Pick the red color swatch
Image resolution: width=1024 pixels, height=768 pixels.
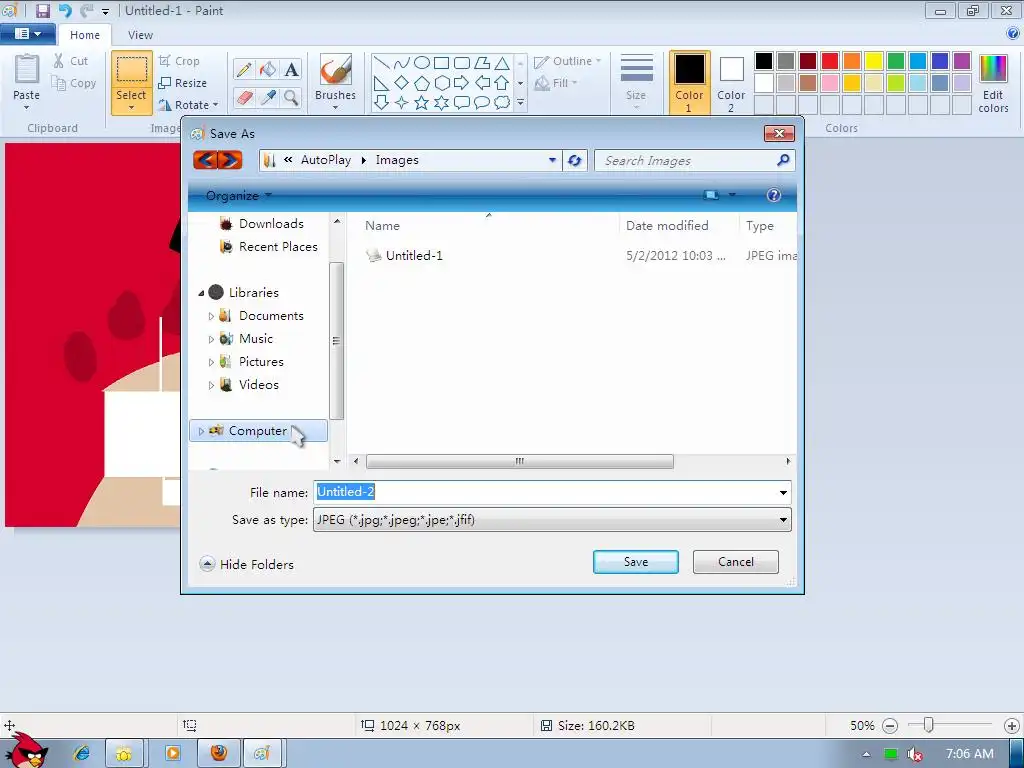(830, 61)
